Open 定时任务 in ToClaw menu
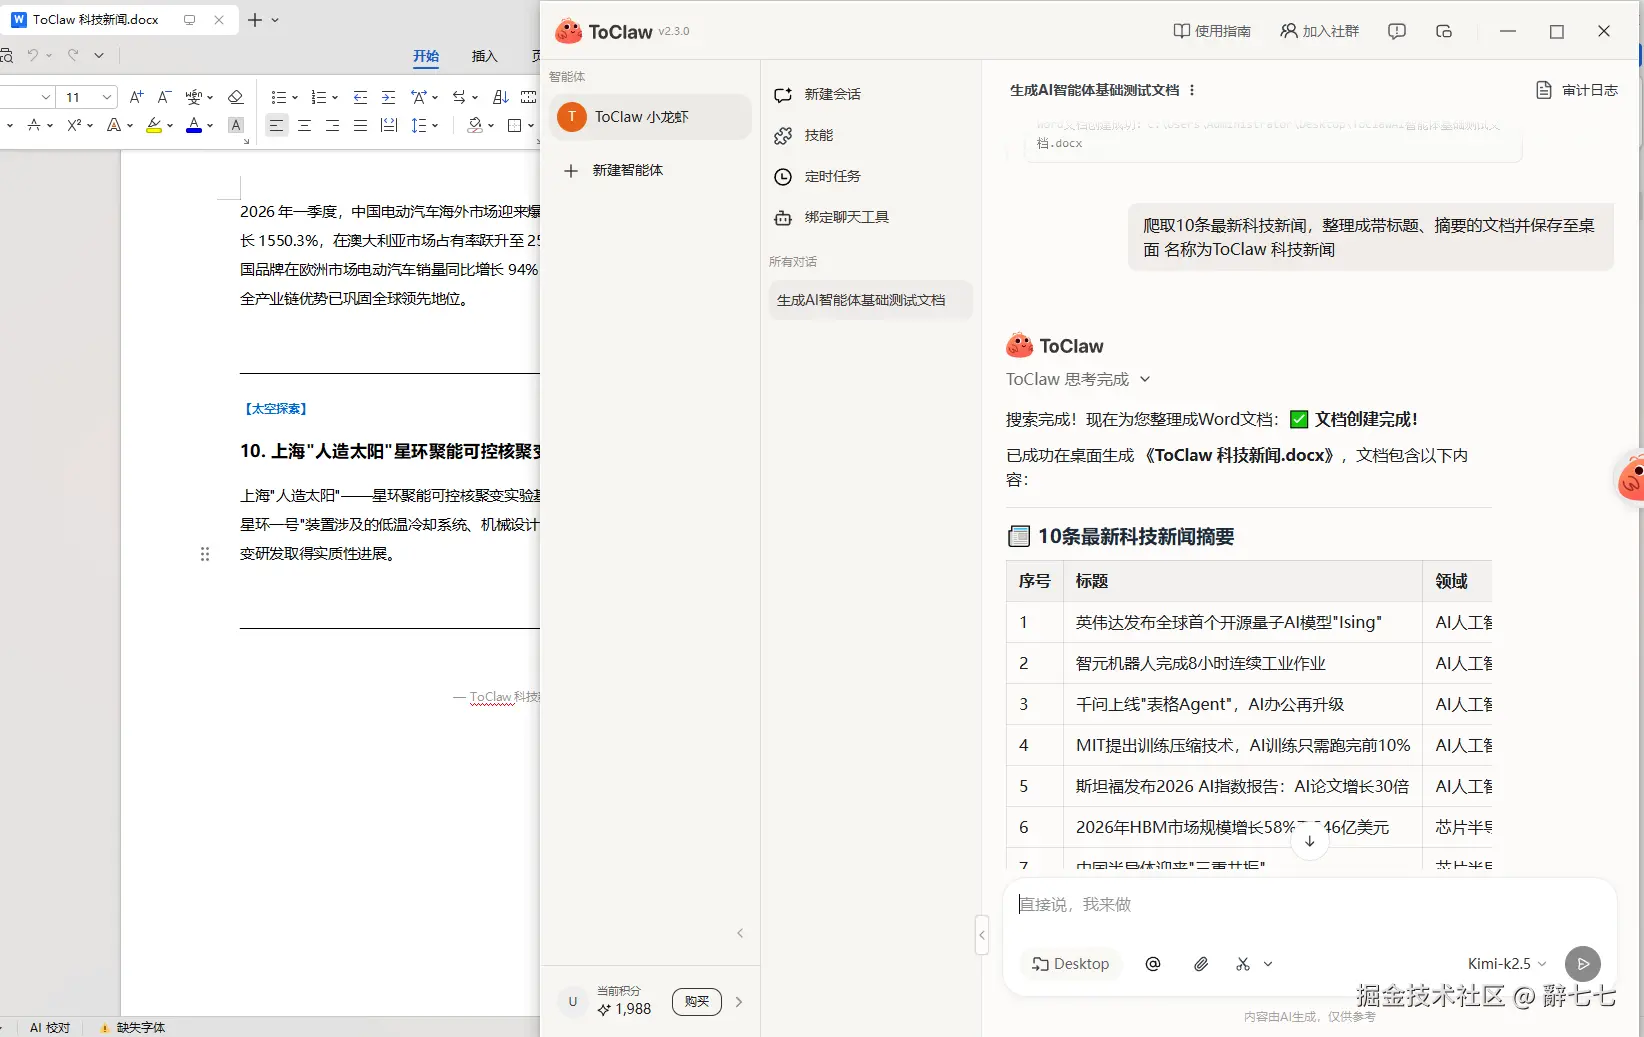 point(818,176)
